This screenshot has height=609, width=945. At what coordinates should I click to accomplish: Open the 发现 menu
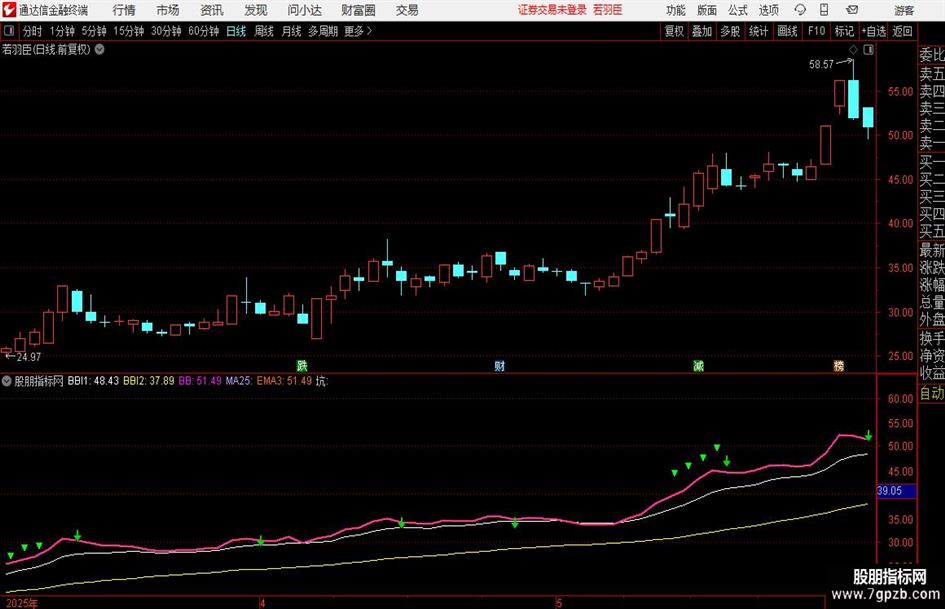256,10
